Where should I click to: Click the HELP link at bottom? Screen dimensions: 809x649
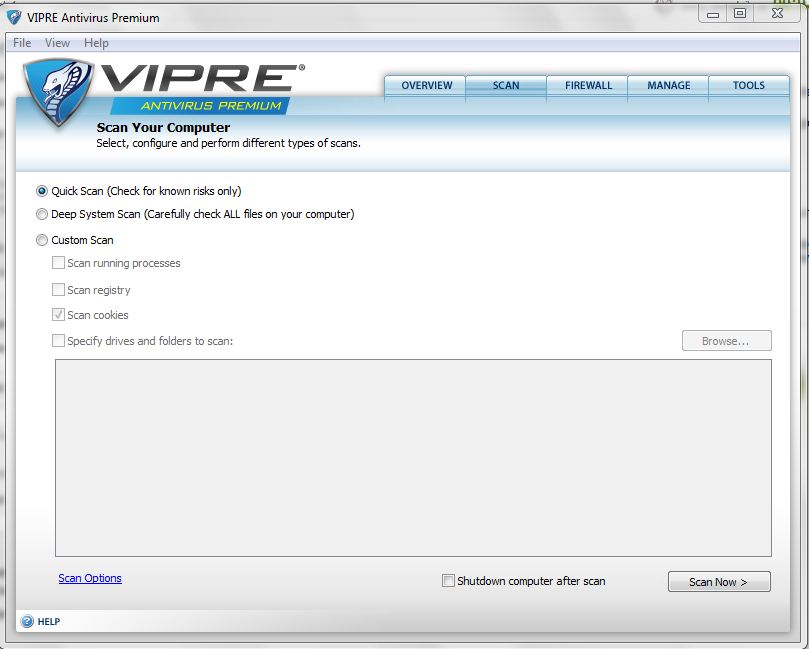click(48, 622)
